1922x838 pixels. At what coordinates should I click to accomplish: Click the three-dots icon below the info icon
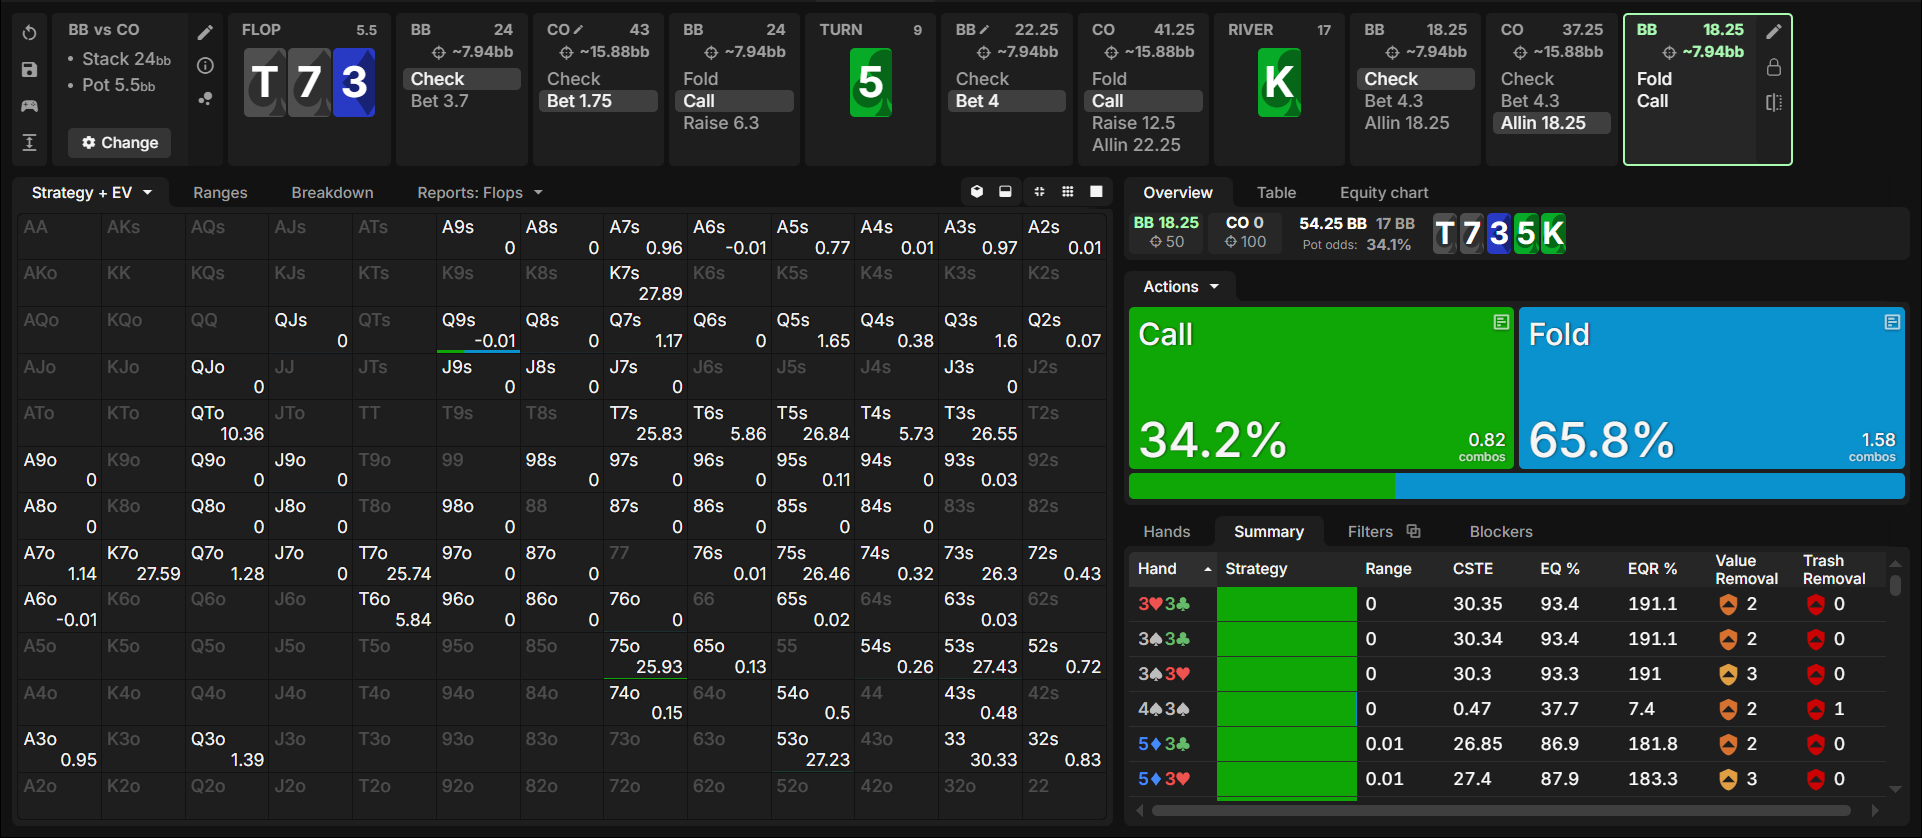point(205,98)
